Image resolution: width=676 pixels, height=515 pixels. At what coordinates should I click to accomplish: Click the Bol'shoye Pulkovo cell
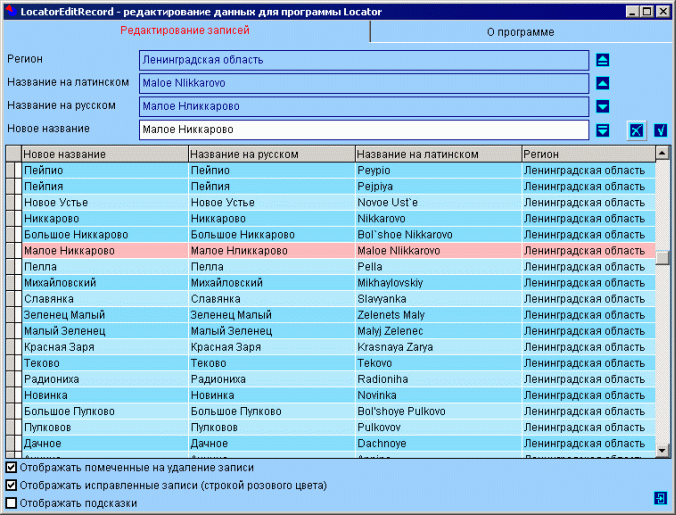click(438, 411)
